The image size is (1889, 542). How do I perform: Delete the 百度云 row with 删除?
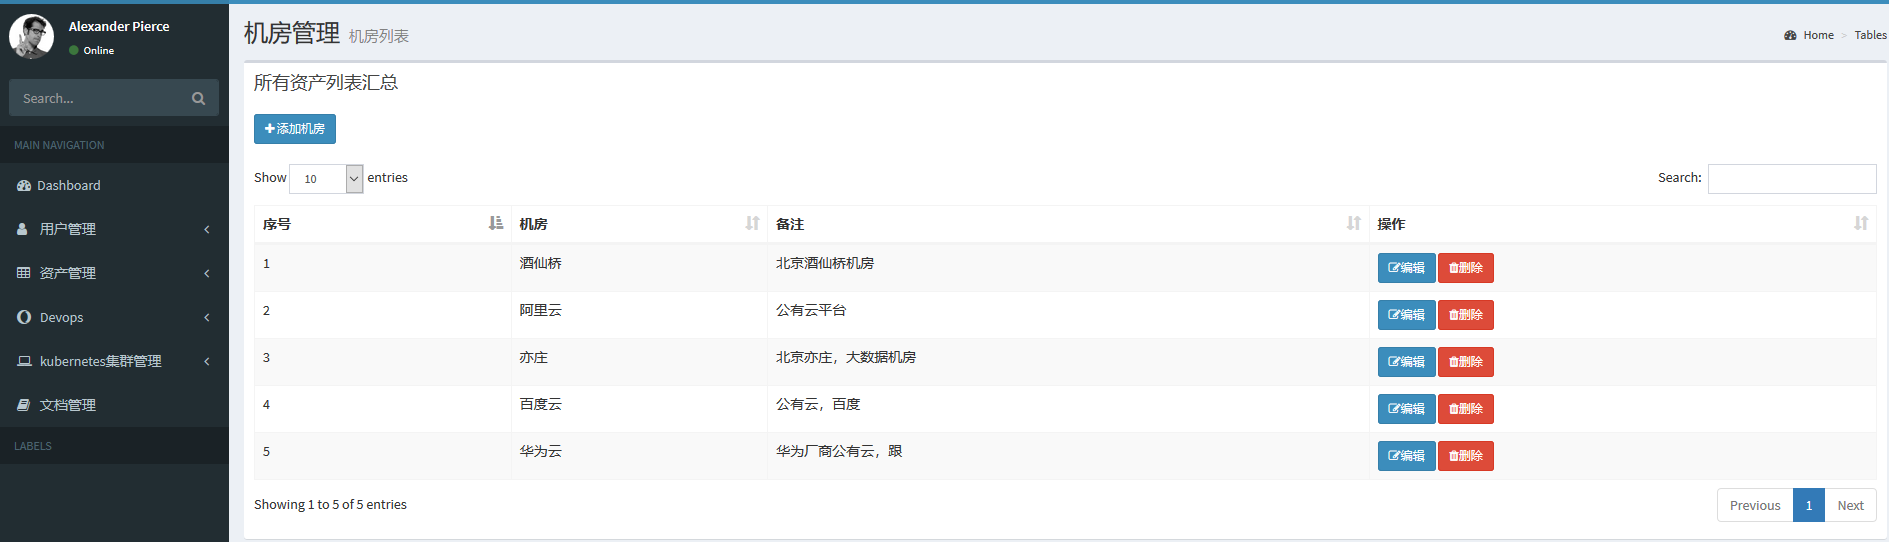pos(1466,409)
